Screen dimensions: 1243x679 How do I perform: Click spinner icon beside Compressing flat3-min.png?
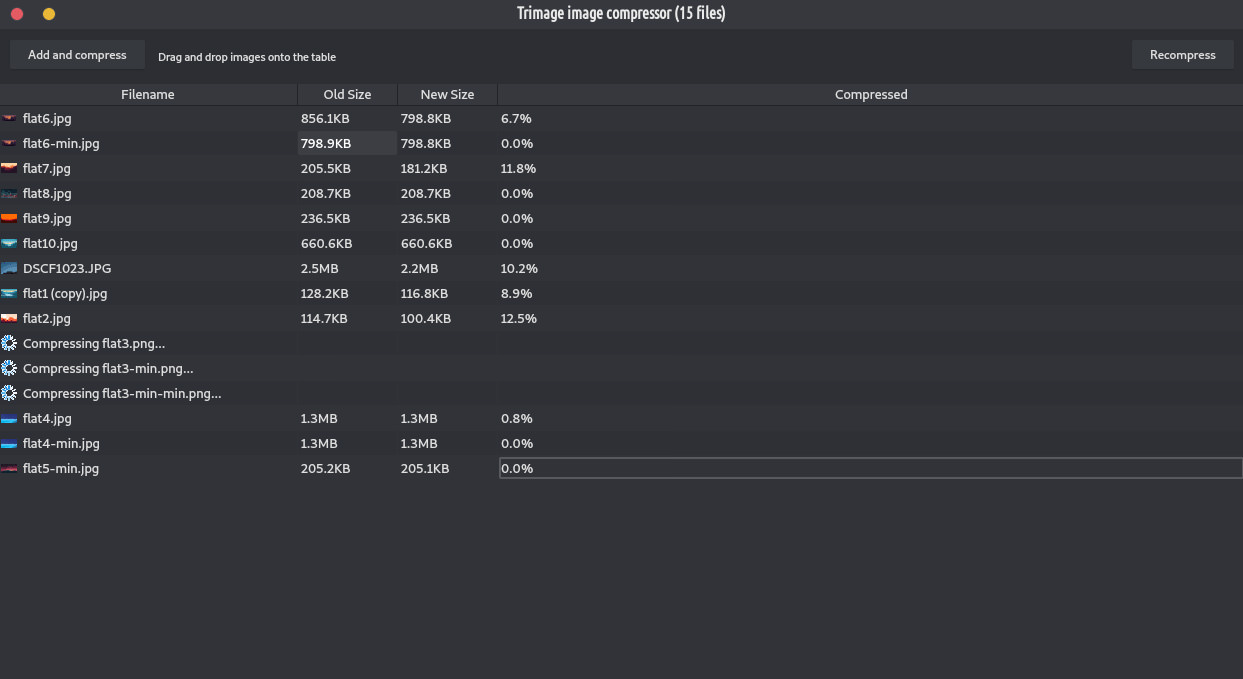(x=9, y=368)
